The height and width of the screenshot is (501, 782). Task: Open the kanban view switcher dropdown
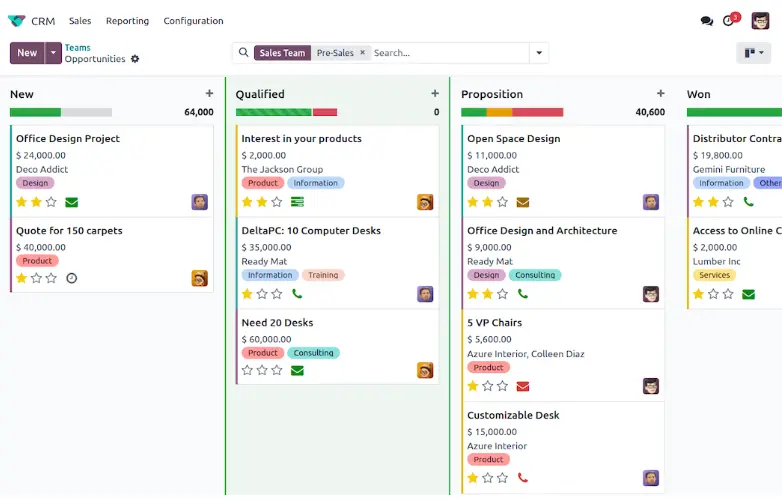[753, 53]
